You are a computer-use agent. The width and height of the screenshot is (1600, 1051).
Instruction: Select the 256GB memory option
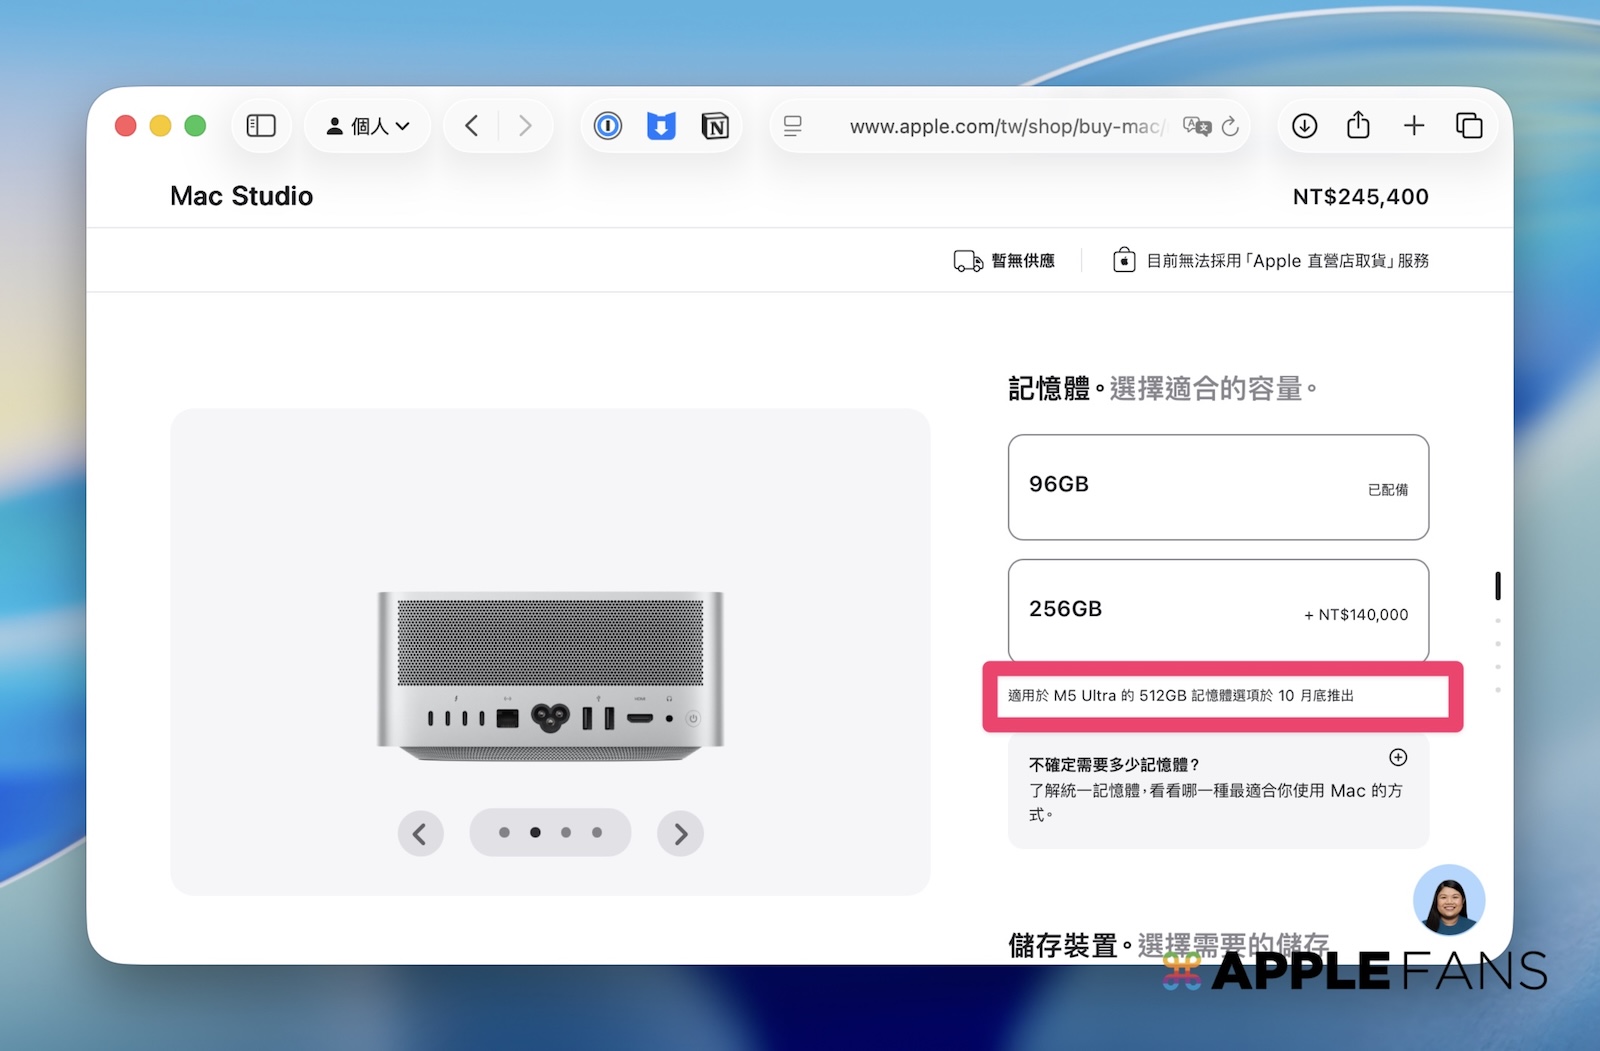[1218, 611]
